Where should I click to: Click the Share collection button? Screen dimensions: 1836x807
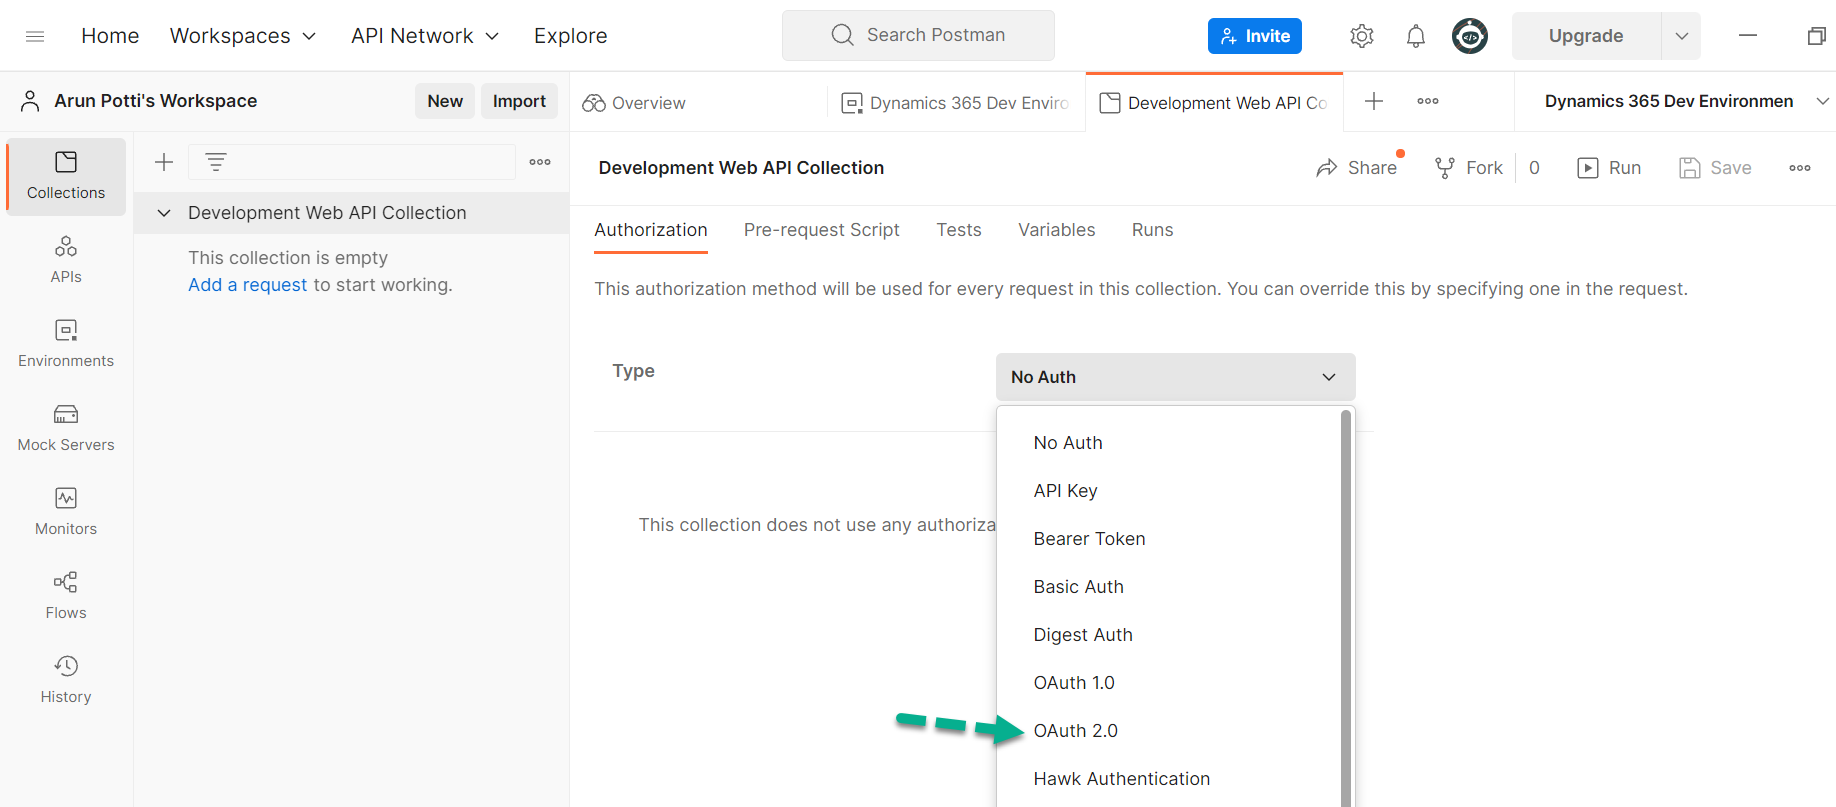[x=1357, y=168]
